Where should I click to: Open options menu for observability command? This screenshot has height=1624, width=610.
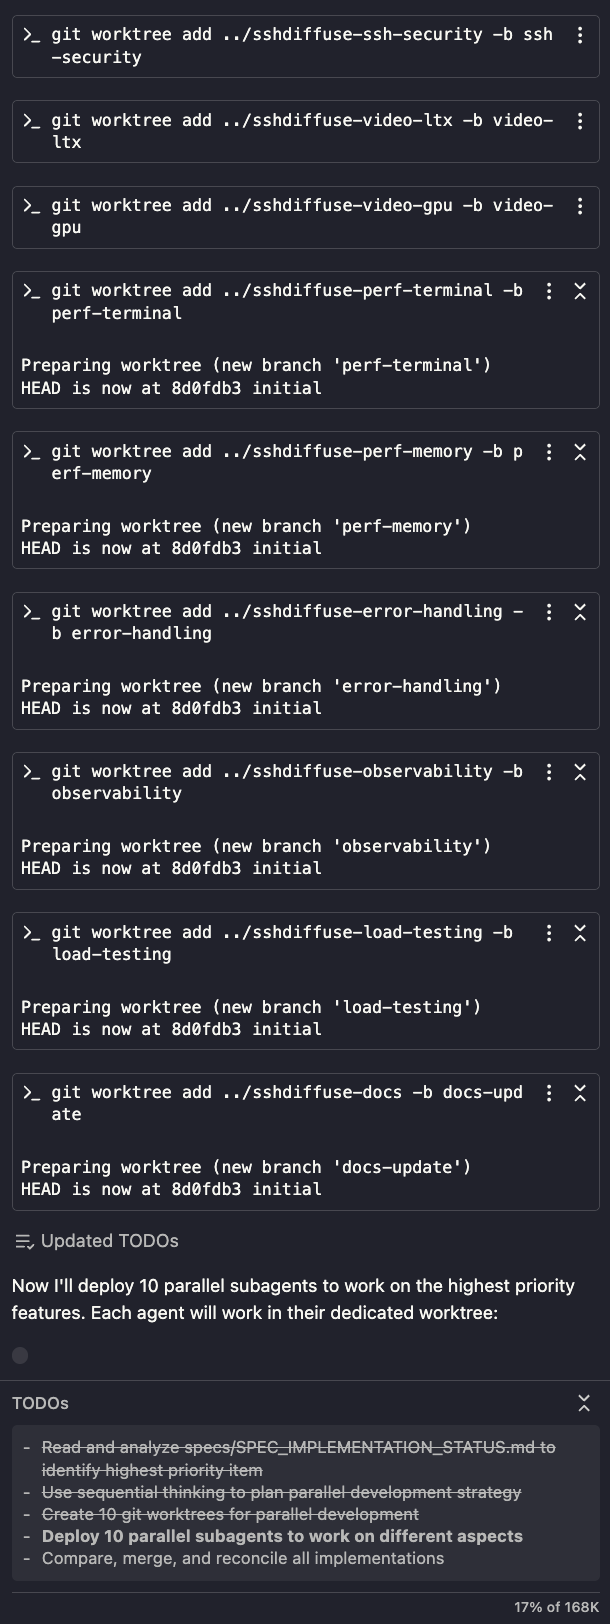click(549, 772)
